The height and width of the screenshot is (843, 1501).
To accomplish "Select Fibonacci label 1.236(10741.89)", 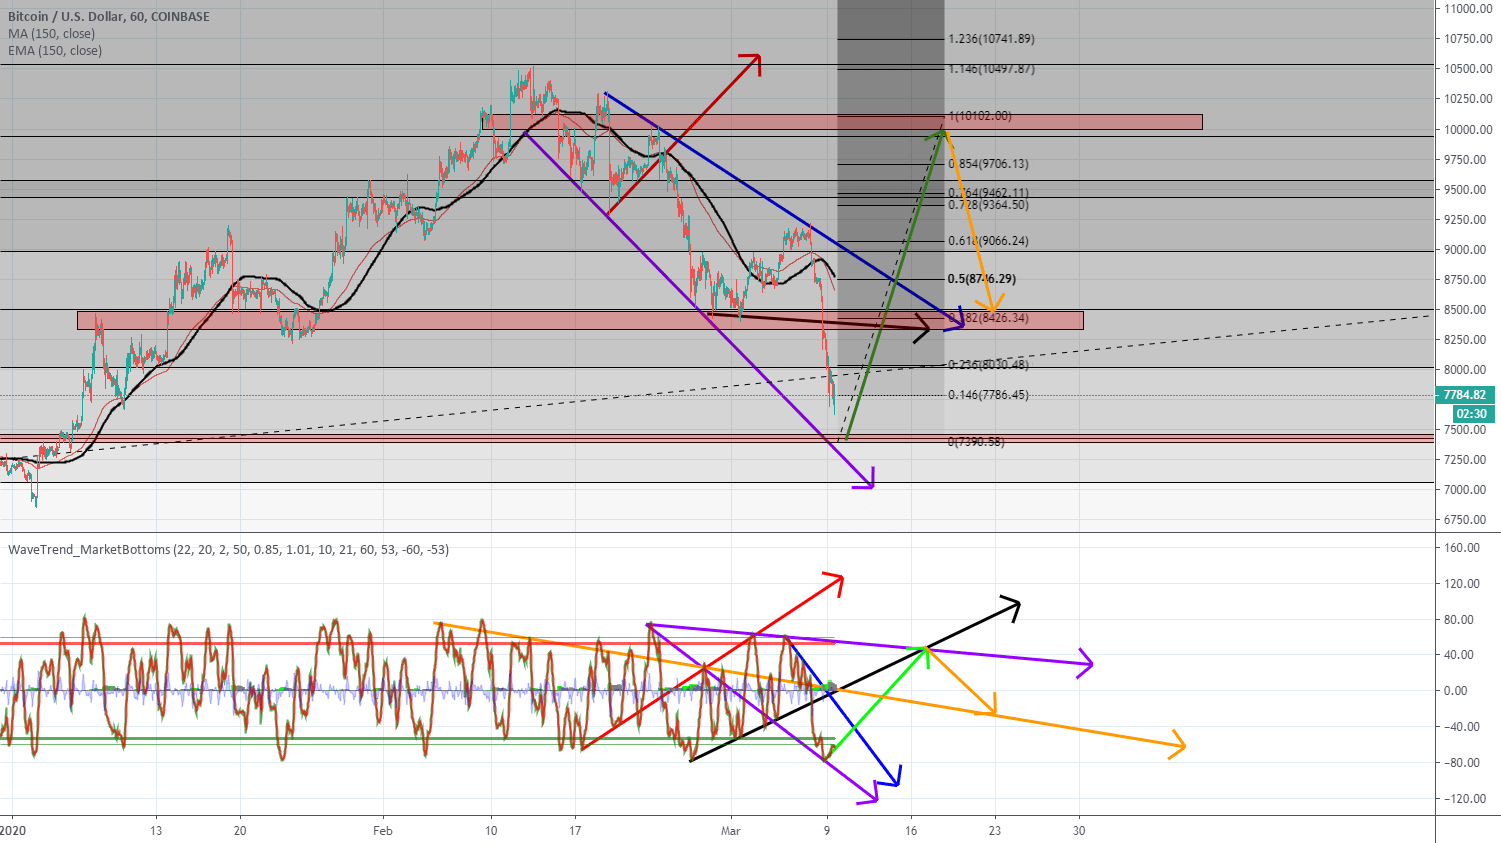I will coord(991,39).
